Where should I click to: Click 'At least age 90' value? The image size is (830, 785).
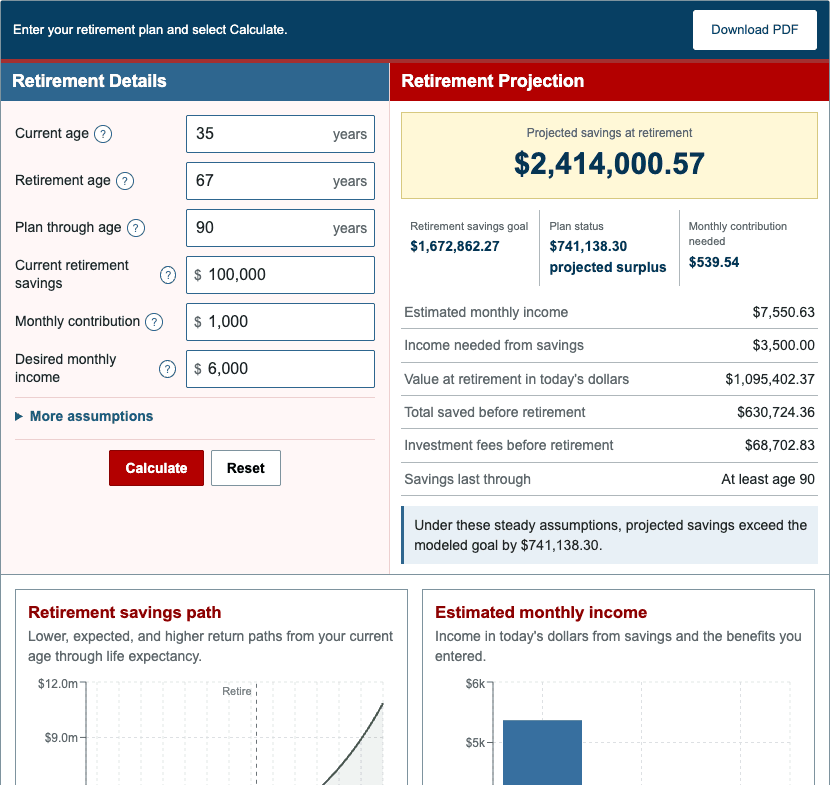click(x=768, y=479)
